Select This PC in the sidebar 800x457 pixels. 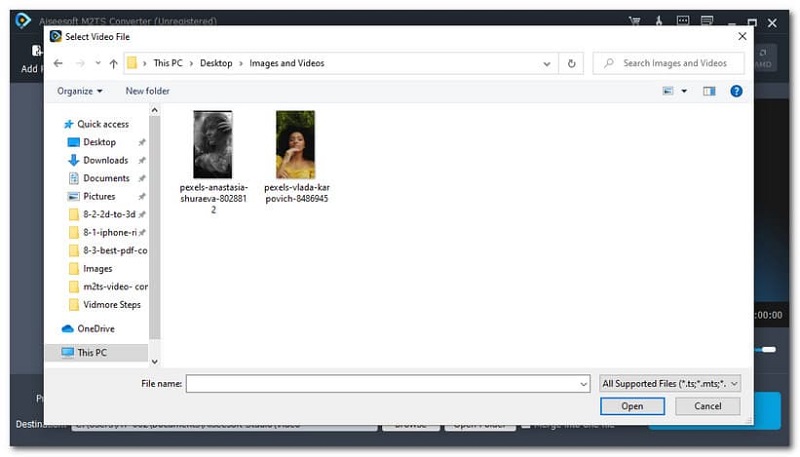coord(92,352)
